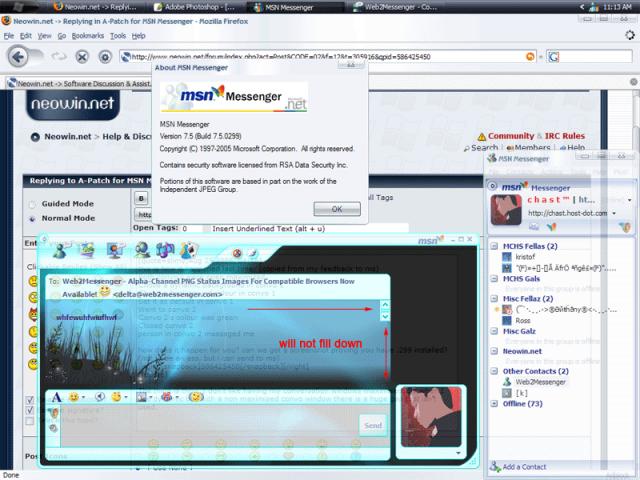Click mail inbox icon in MSN Messenger

coord(534,227)
